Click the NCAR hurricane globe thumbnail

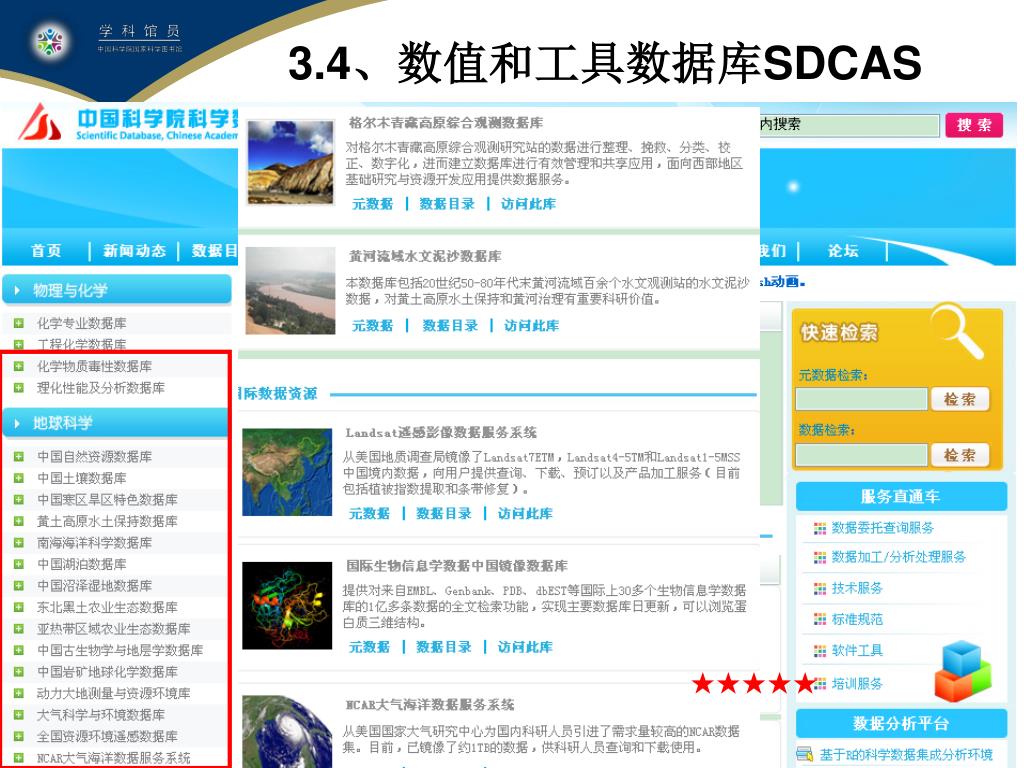pos(287,731)
